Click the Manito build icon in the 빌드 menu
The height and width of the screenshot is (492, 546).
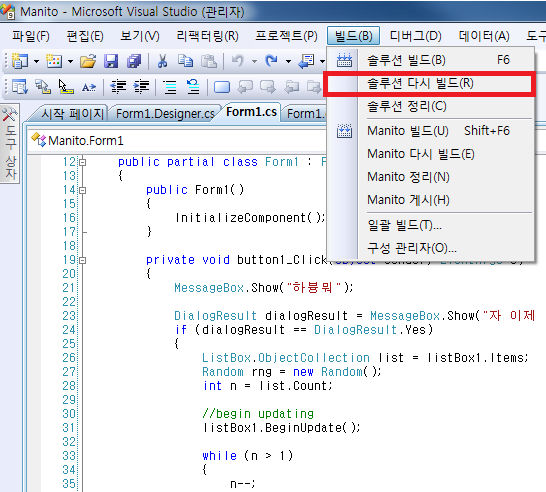[x=344, y=131]
